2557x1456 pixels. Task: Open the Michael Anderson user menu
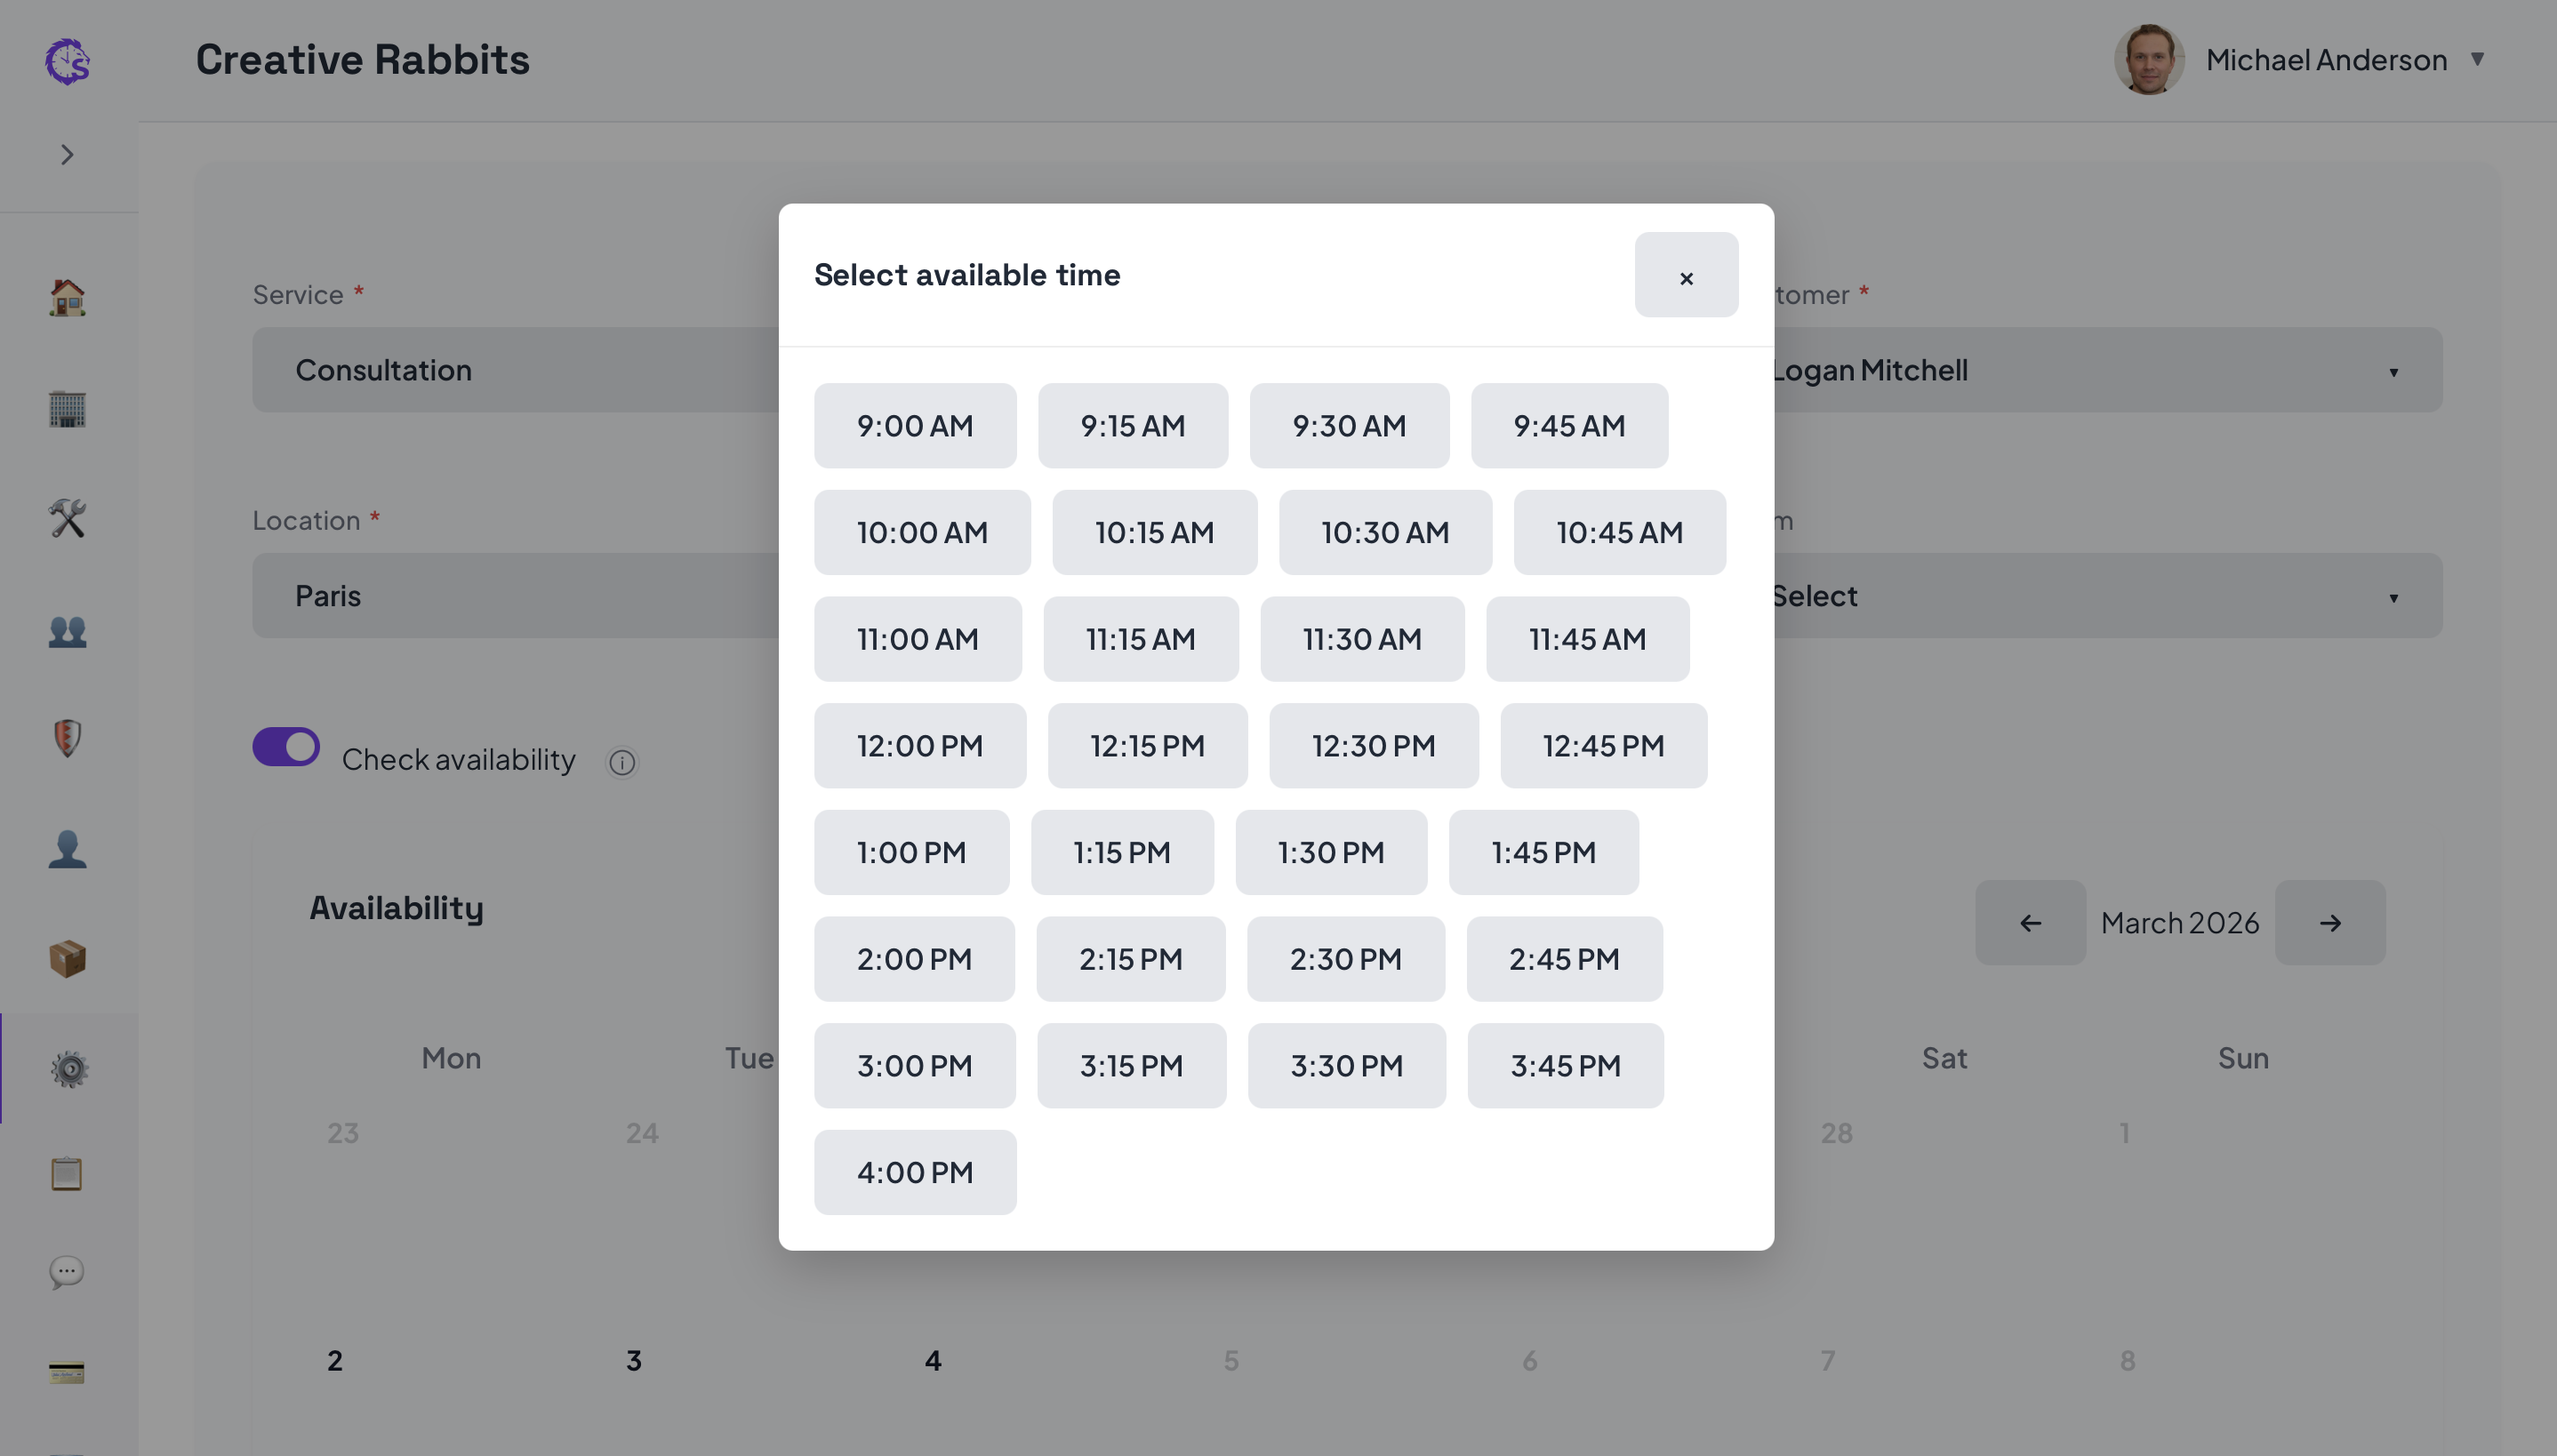(x=2300, y=60)
